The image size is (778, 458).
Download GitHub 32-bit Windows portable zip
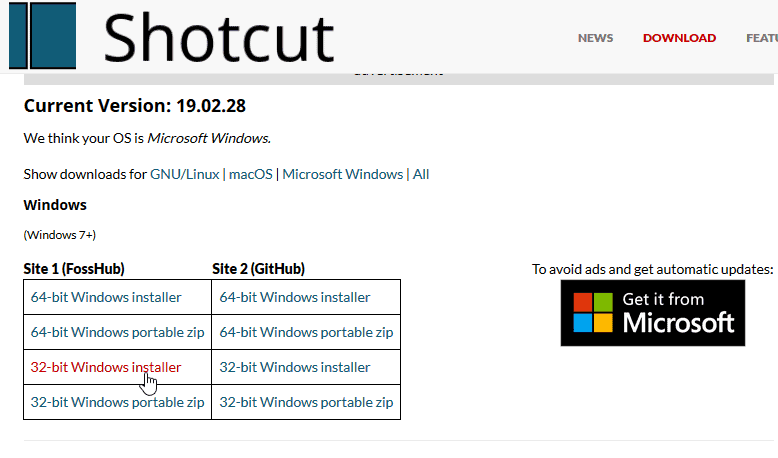[x=306, y=402]
